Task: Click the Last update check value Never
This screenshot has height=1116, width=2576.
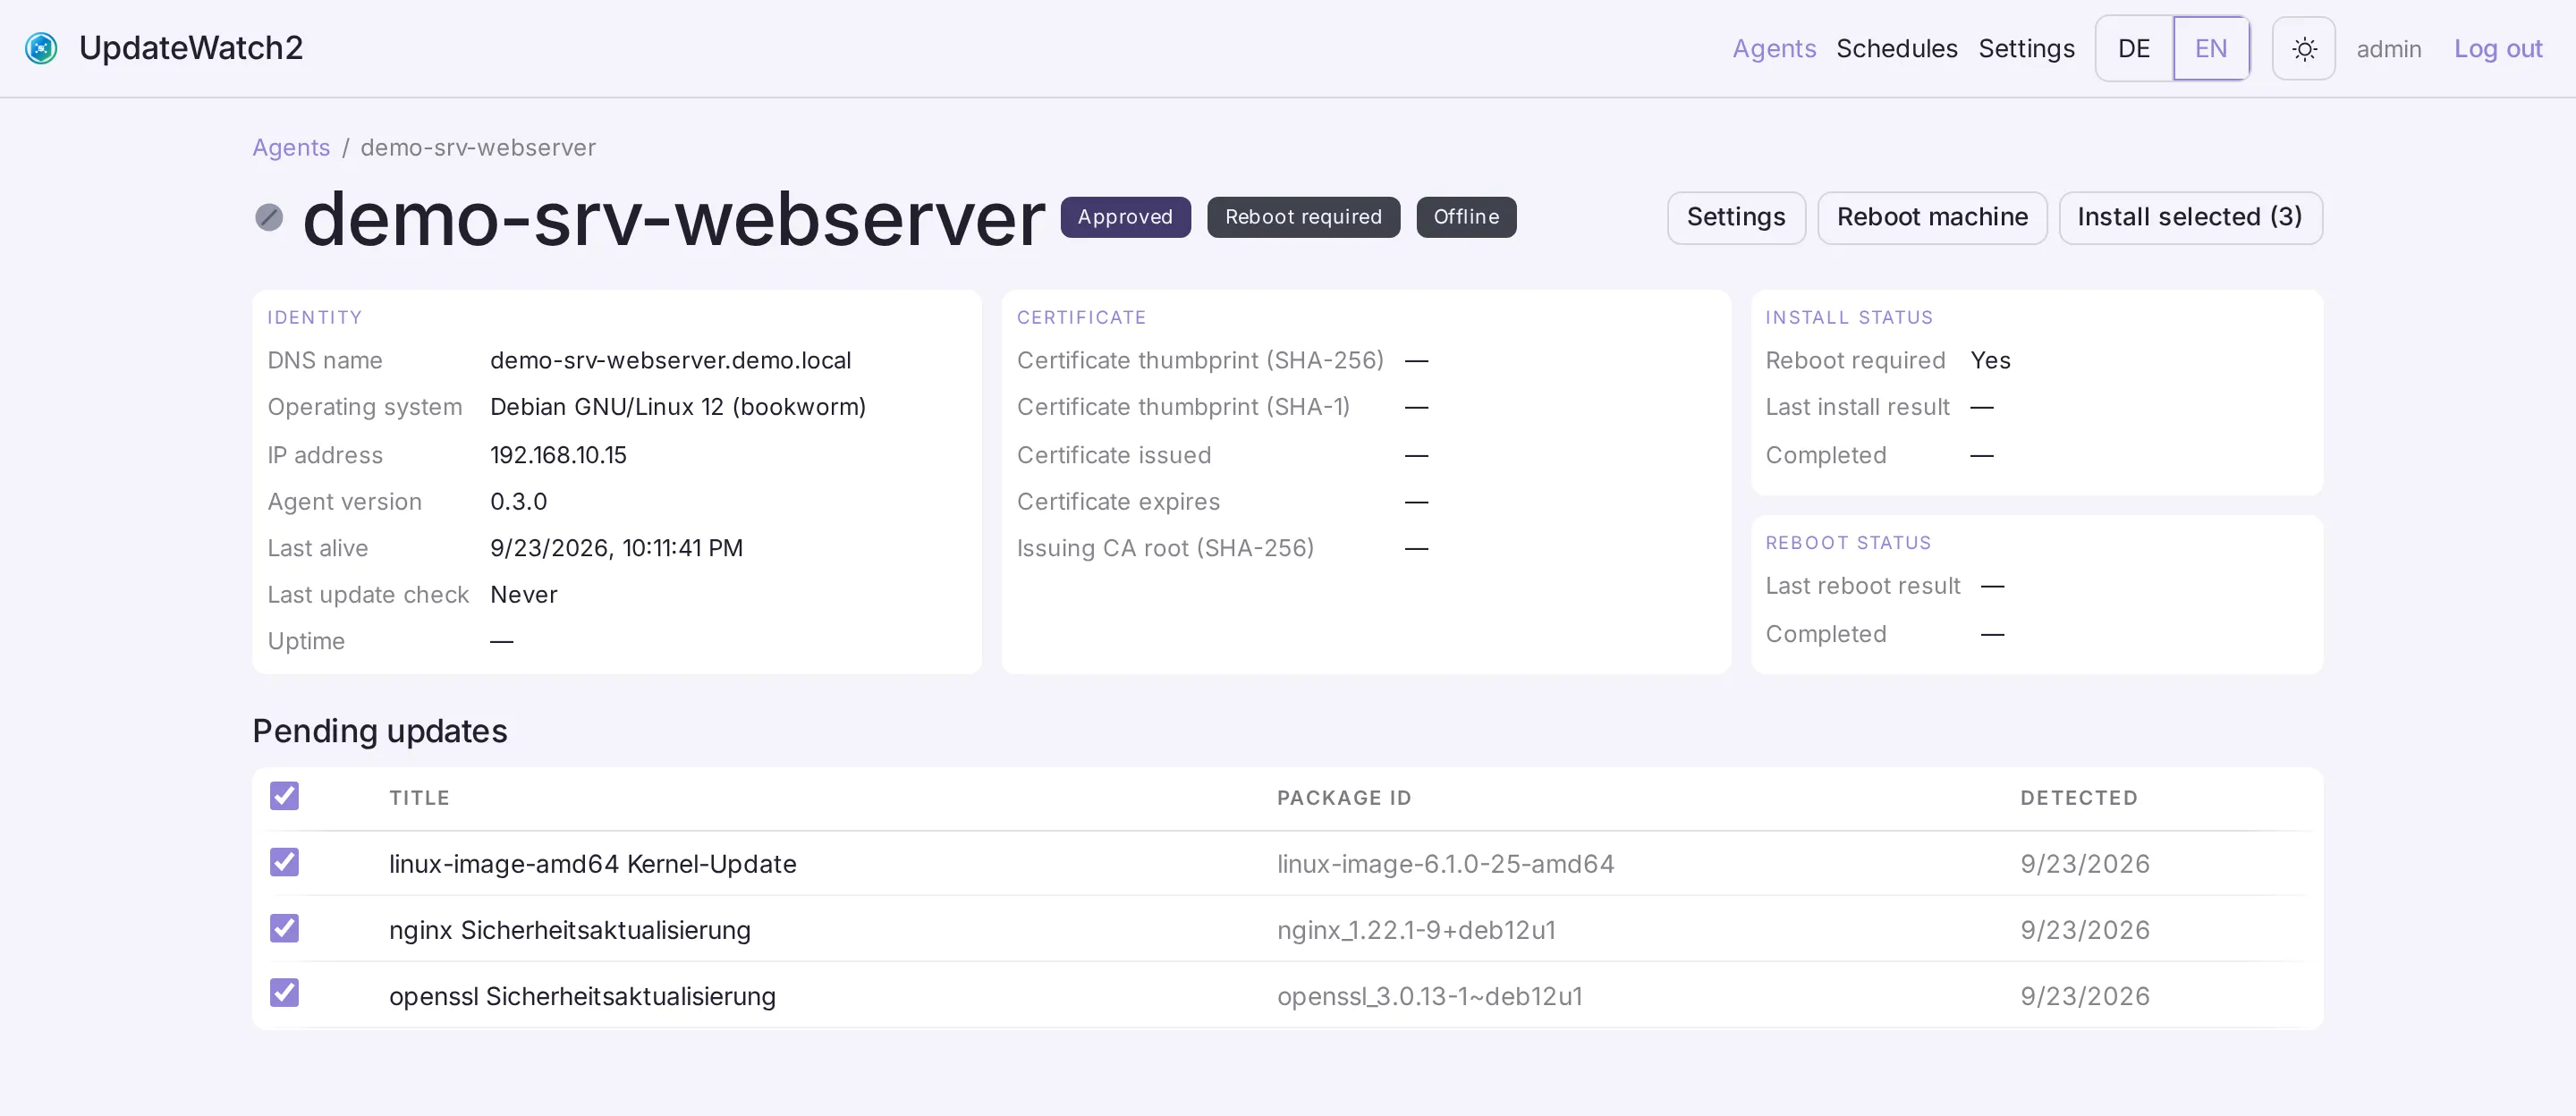Action: pyautogui.click(x=523, y=594)
